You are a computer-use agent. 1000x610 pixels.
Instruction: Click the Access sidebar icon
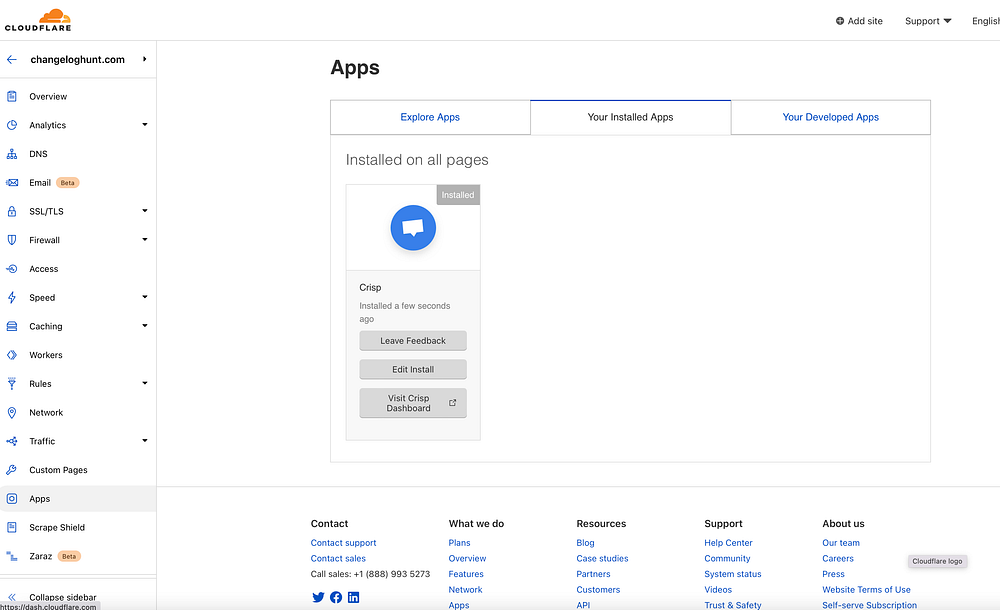(x=11, y=269)
